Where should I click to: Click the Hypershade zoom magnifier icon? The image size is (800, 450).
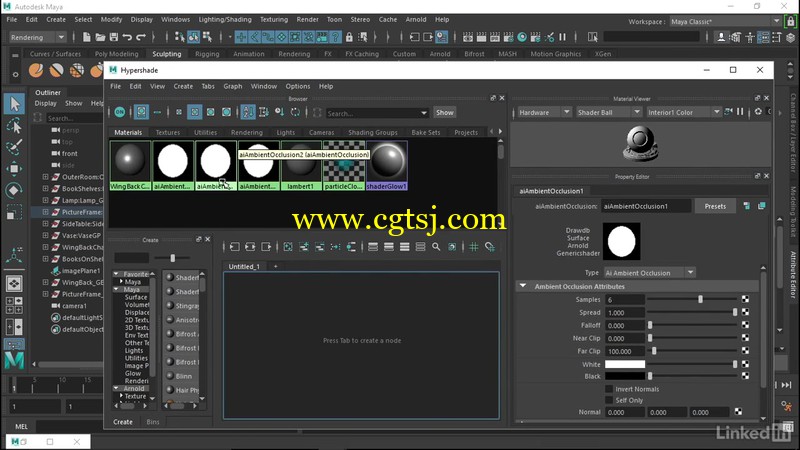(x=436, y=247)
